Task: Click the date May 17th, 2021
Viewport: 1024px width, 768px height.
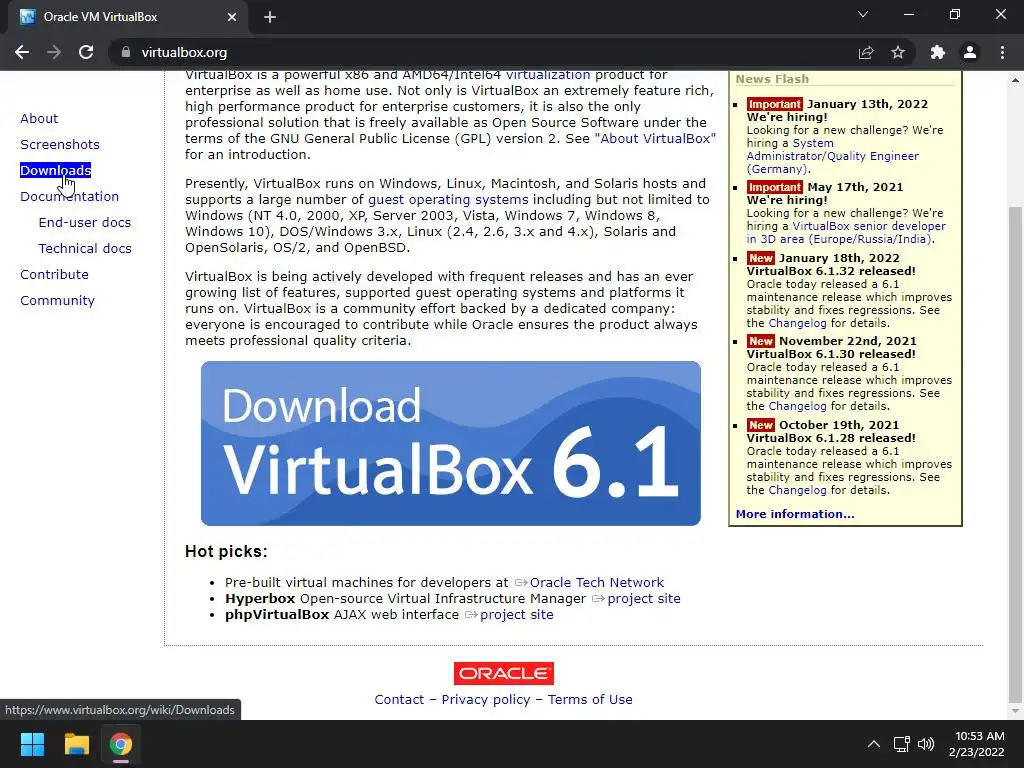Action: point(856,187)
